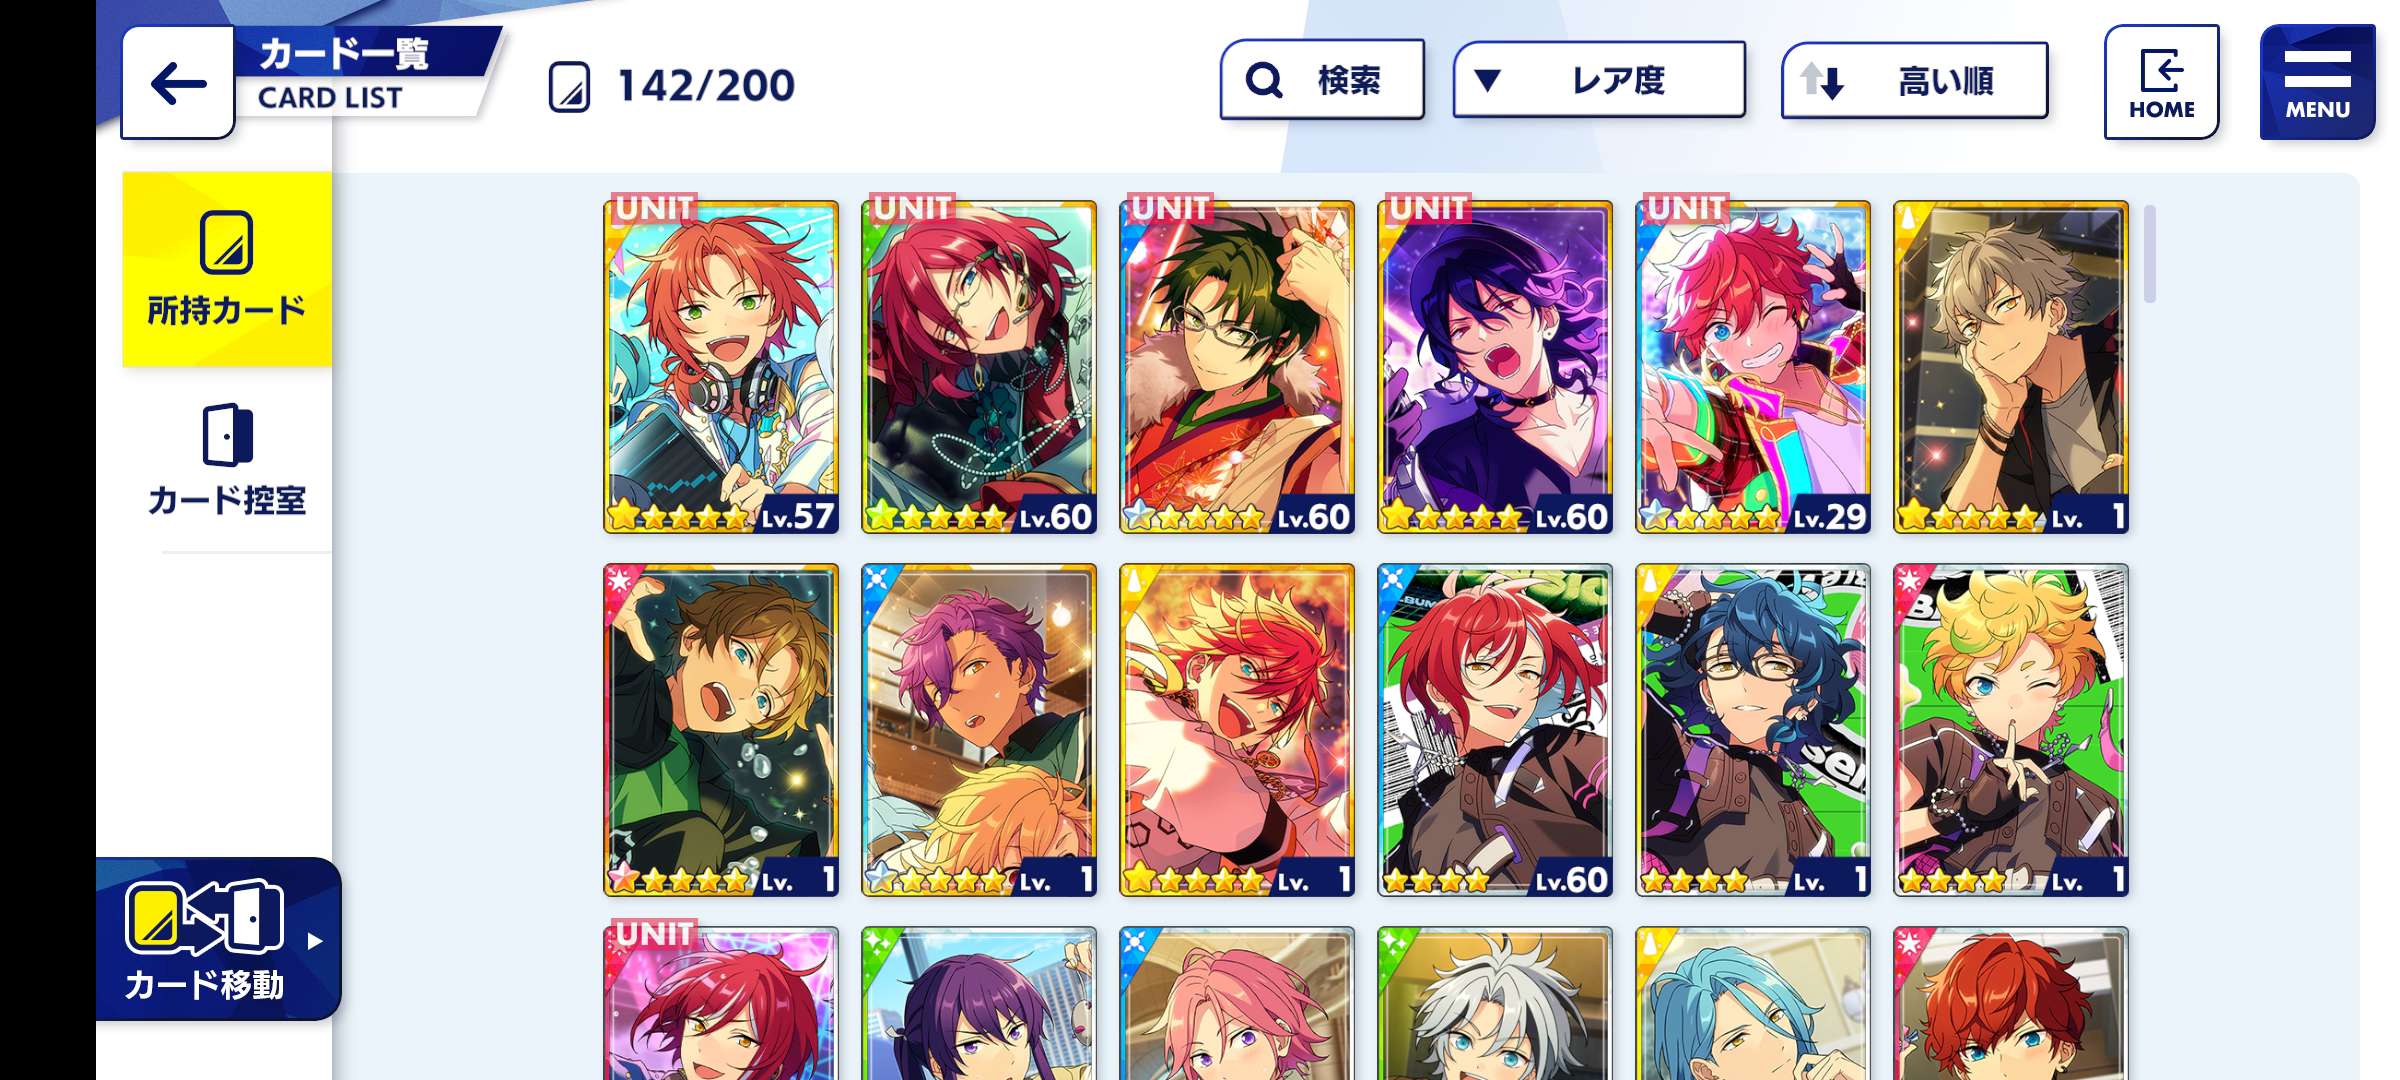The width and height of the screenshot is (2400, 1080).
Task: Toggle sort order 高い順 ascending/descending
Action: [x=1914, y=80]
